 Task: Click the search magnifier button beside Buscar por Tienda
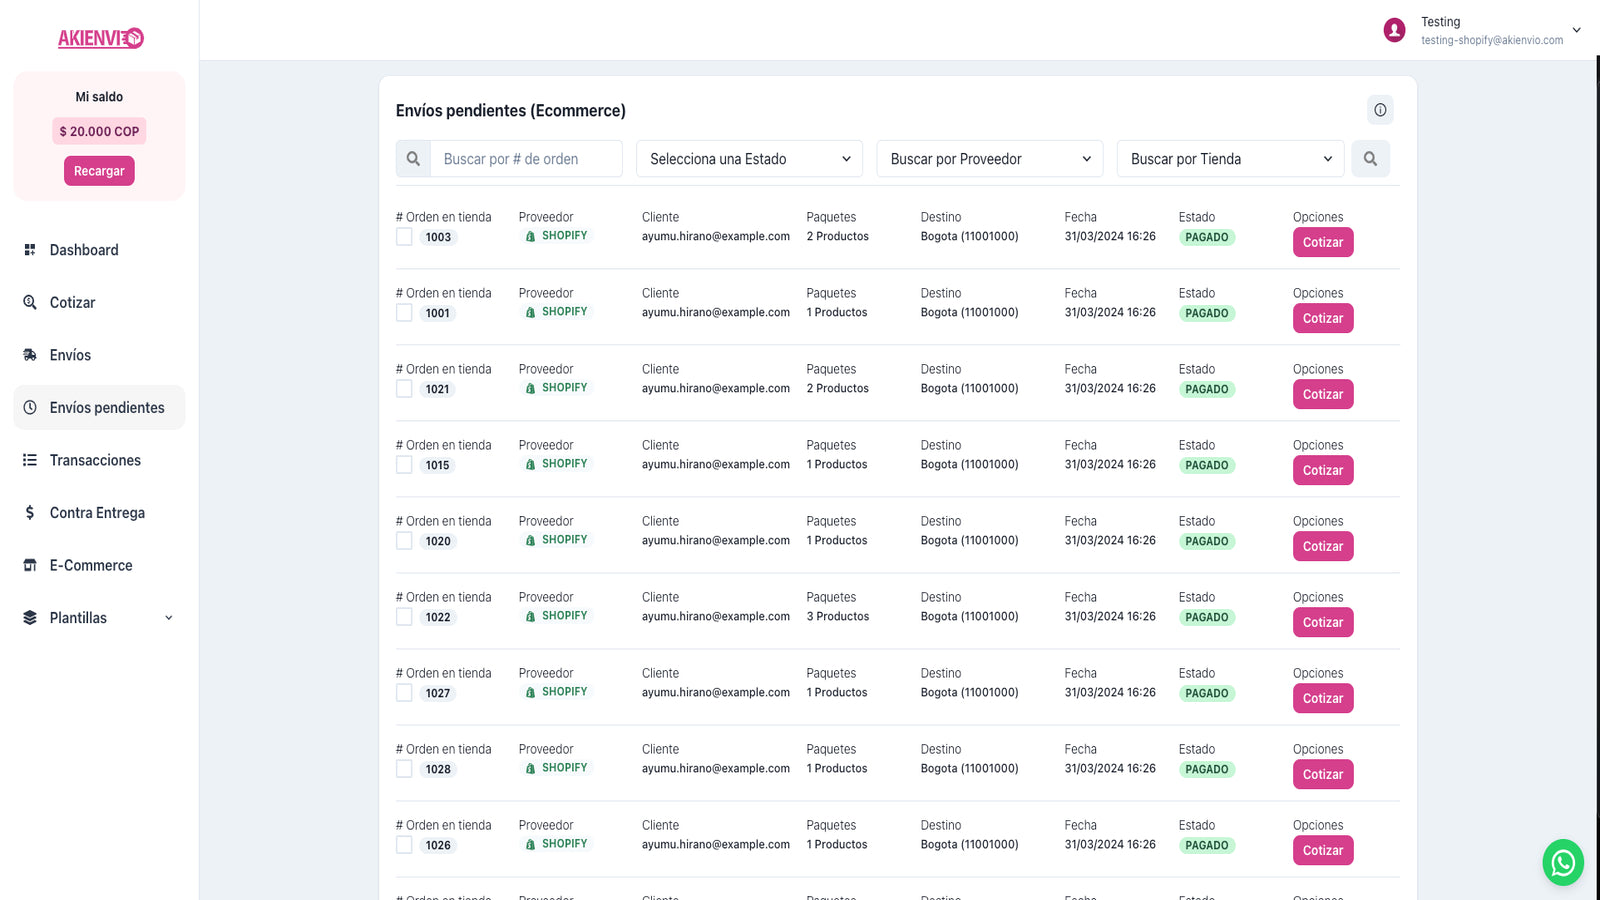(x=1371, y=158)
